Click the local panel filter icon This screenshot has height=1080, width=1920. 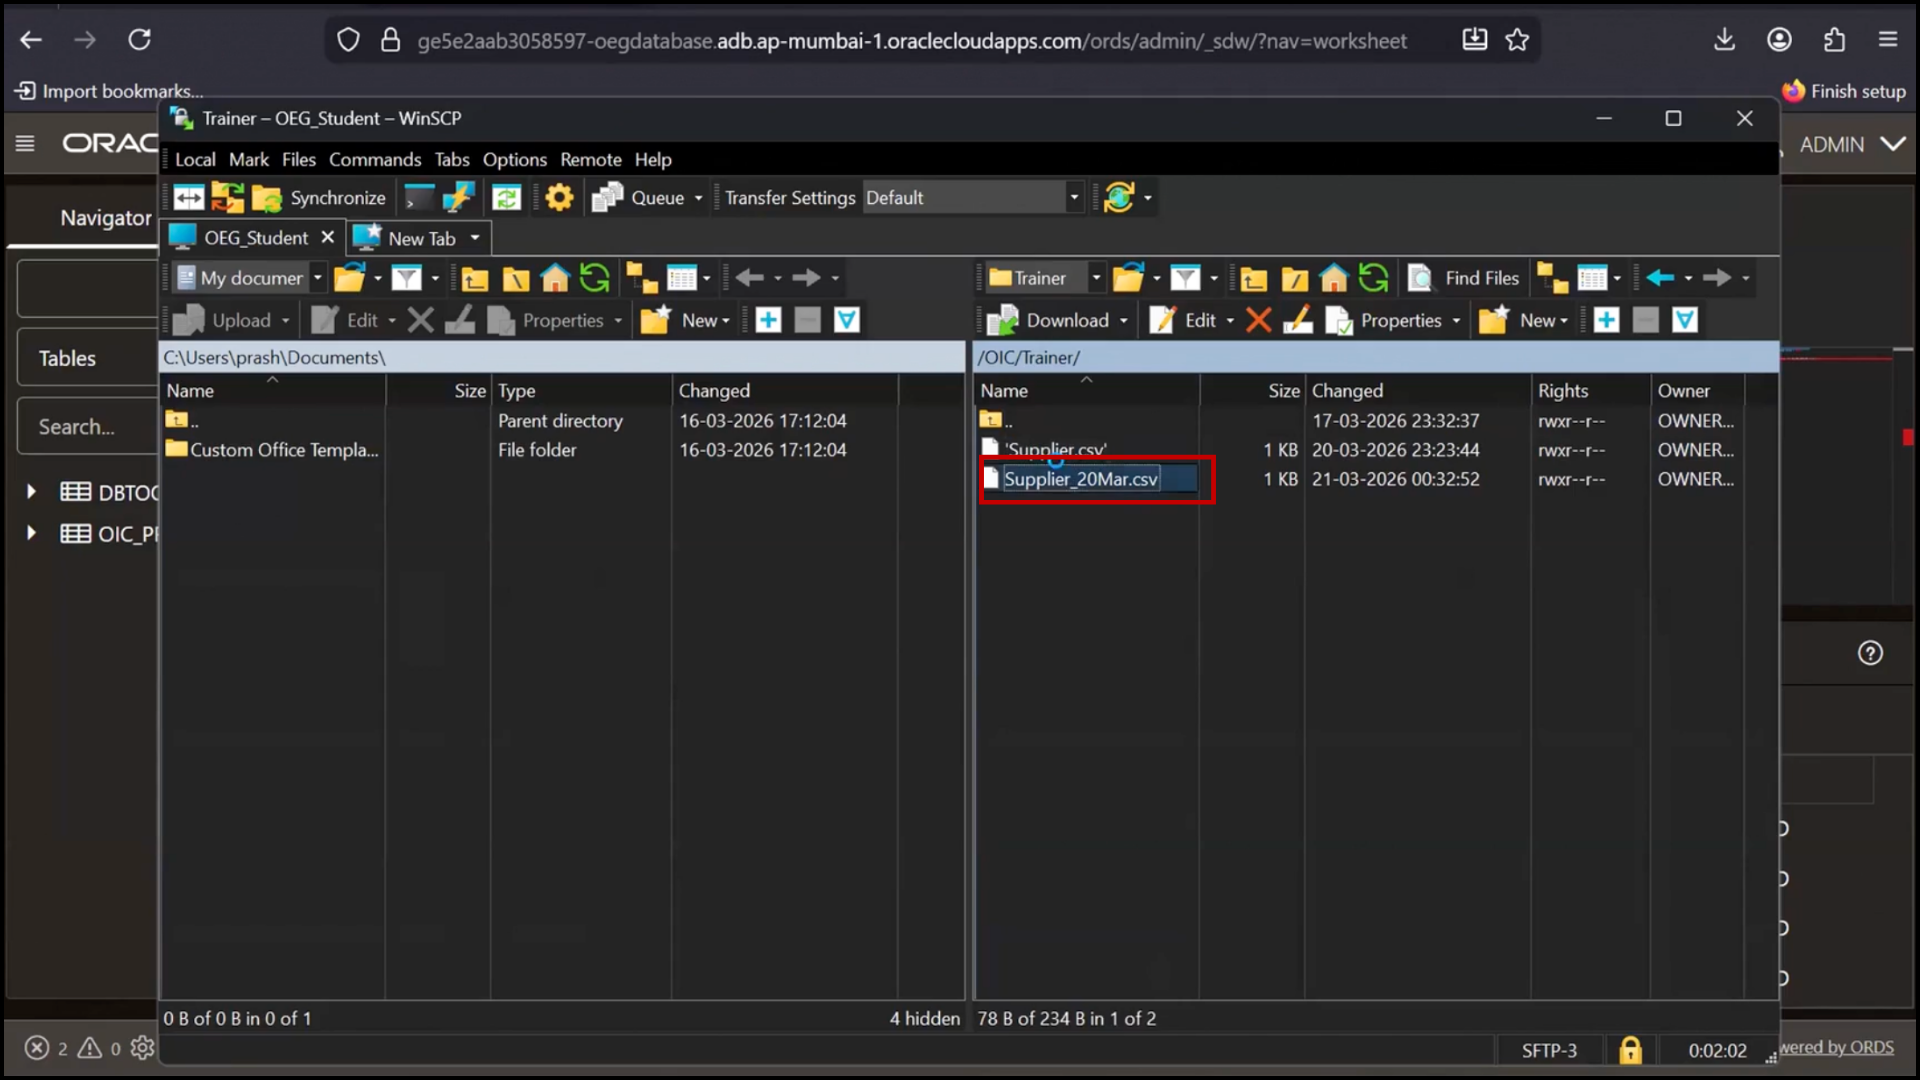406,278
